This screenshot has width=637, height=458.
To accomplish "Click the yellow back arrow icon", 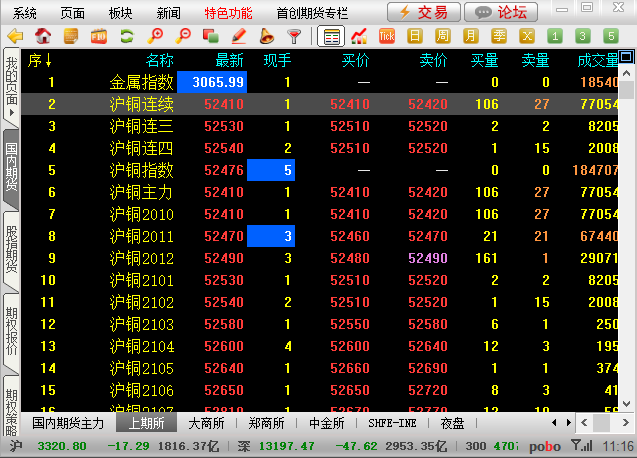I will pos(15,37).
